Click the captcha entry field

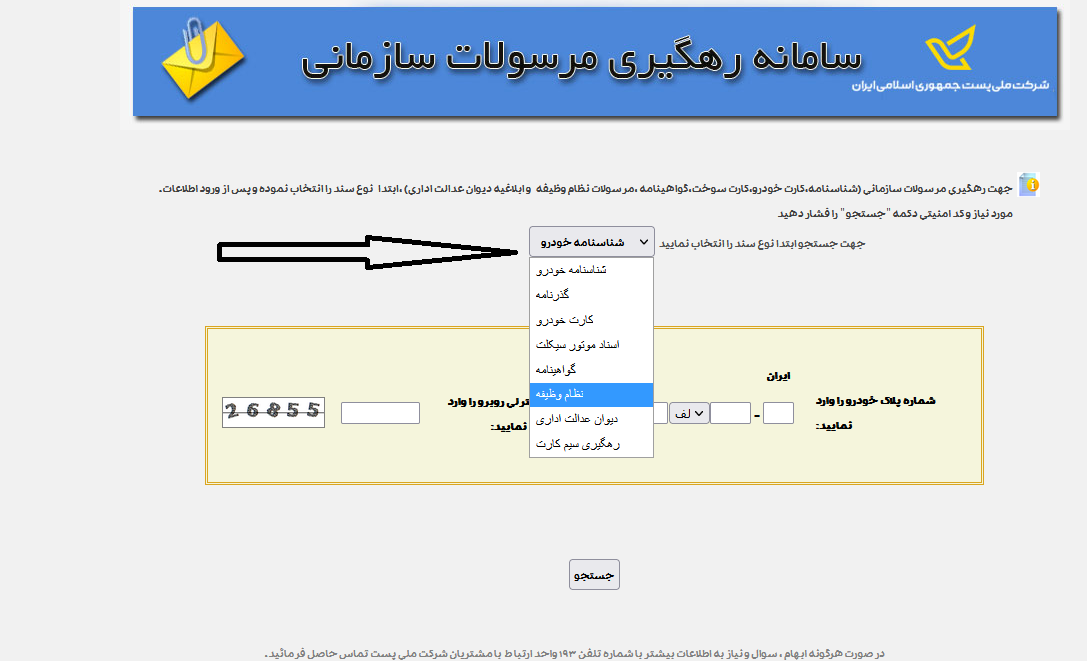coord(380,412)
